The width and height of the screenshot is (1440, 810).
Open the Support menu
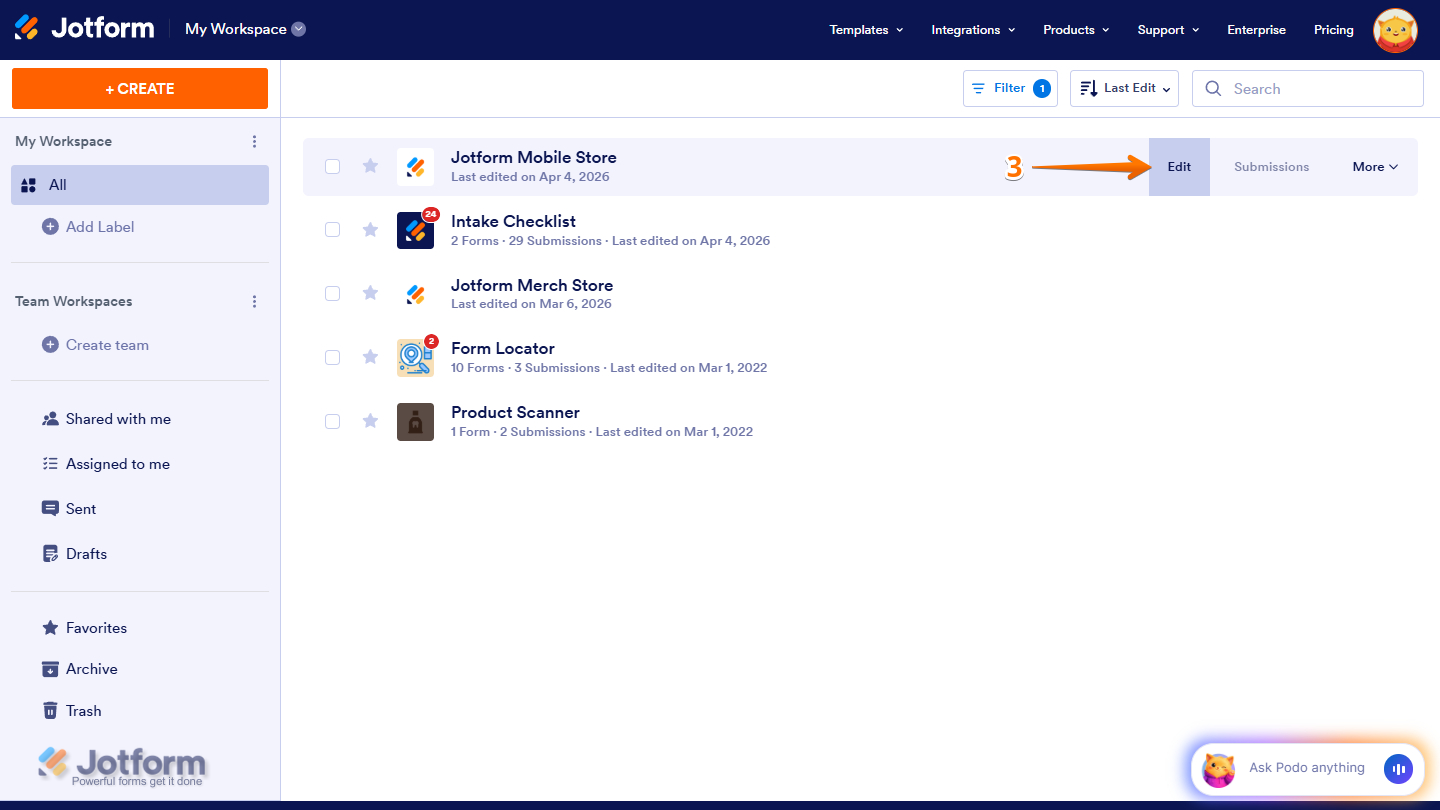coord(1167,29)
